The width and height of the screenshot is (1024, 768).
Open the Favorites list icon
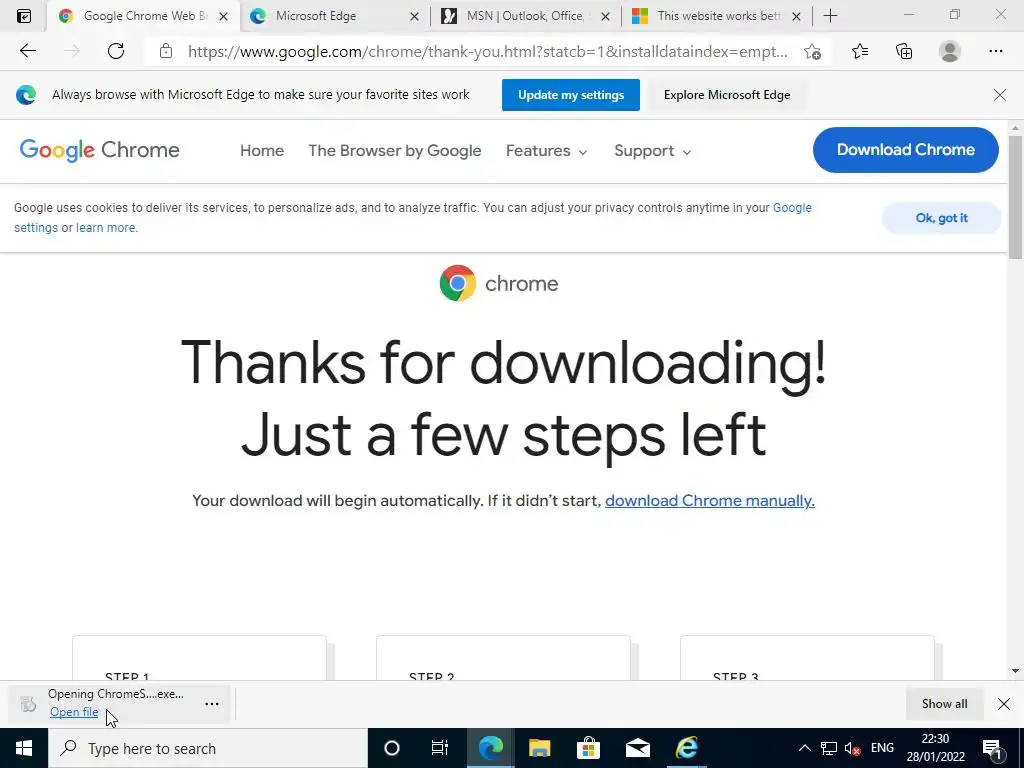point(859,51)
